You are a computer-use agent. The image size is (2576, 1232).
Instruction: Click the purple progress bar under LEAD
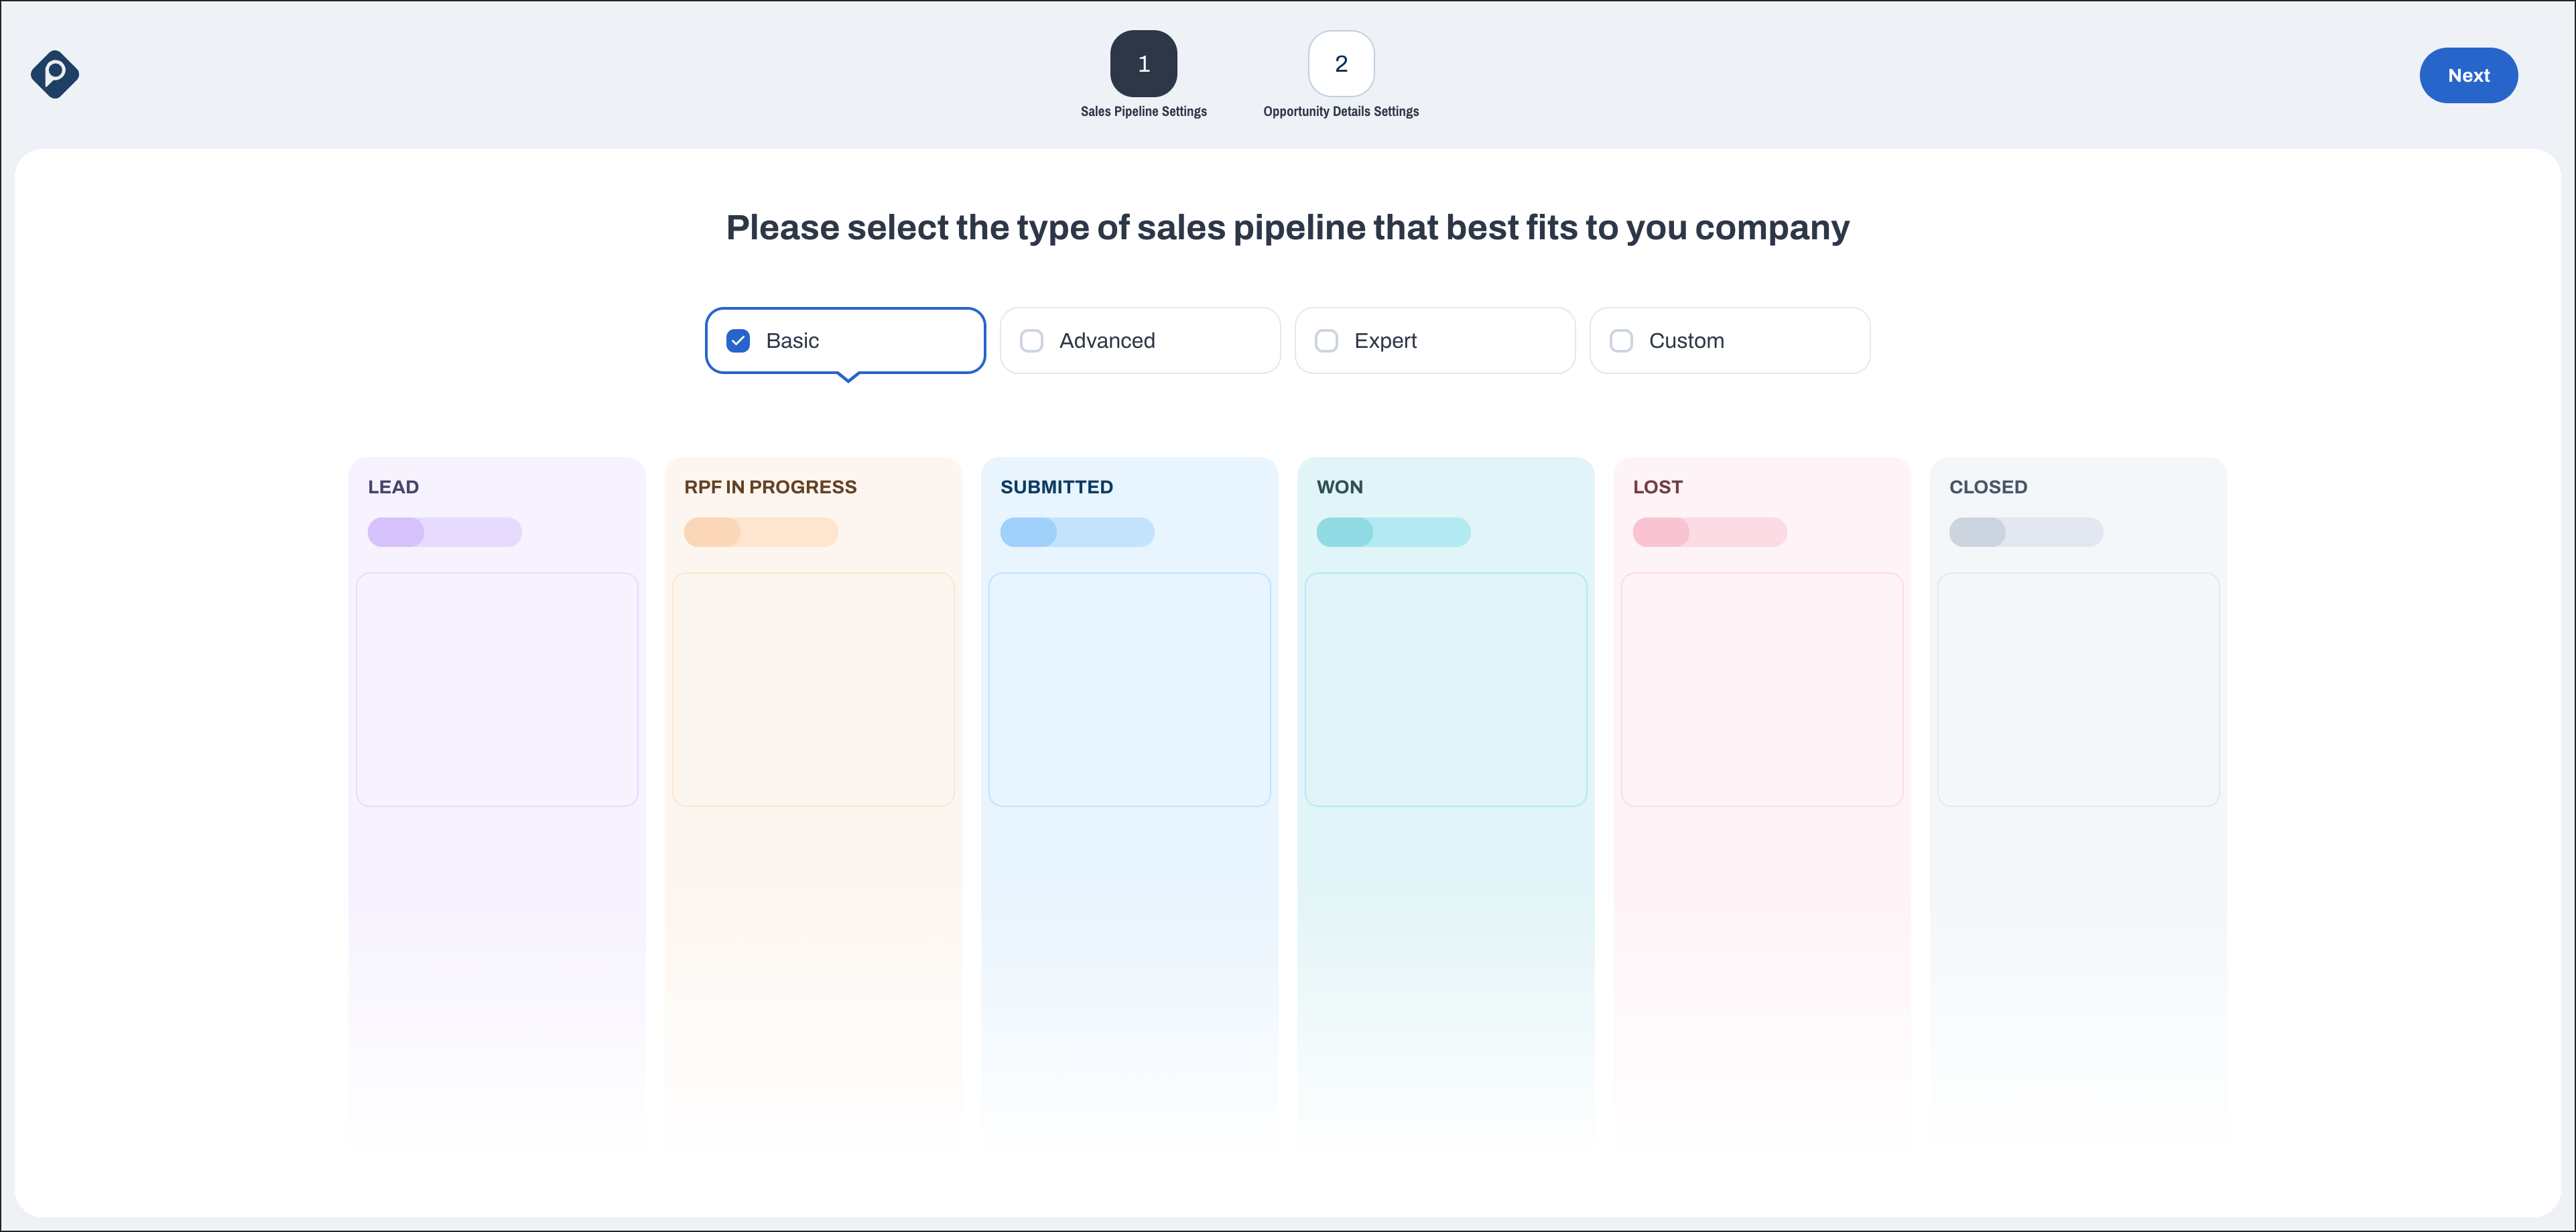click(445, 532)
